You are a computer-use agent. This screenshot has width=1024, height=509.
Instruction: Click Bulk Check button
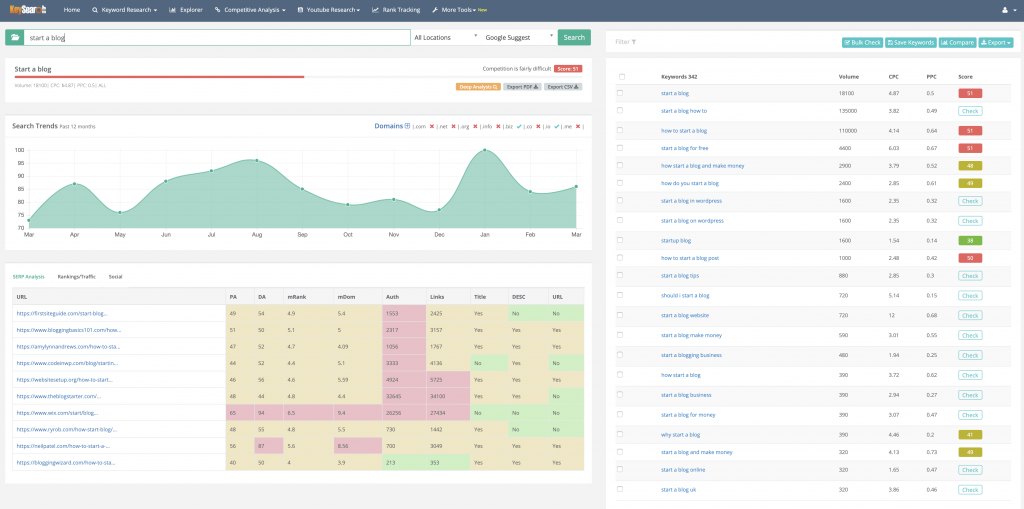(862, 42)
